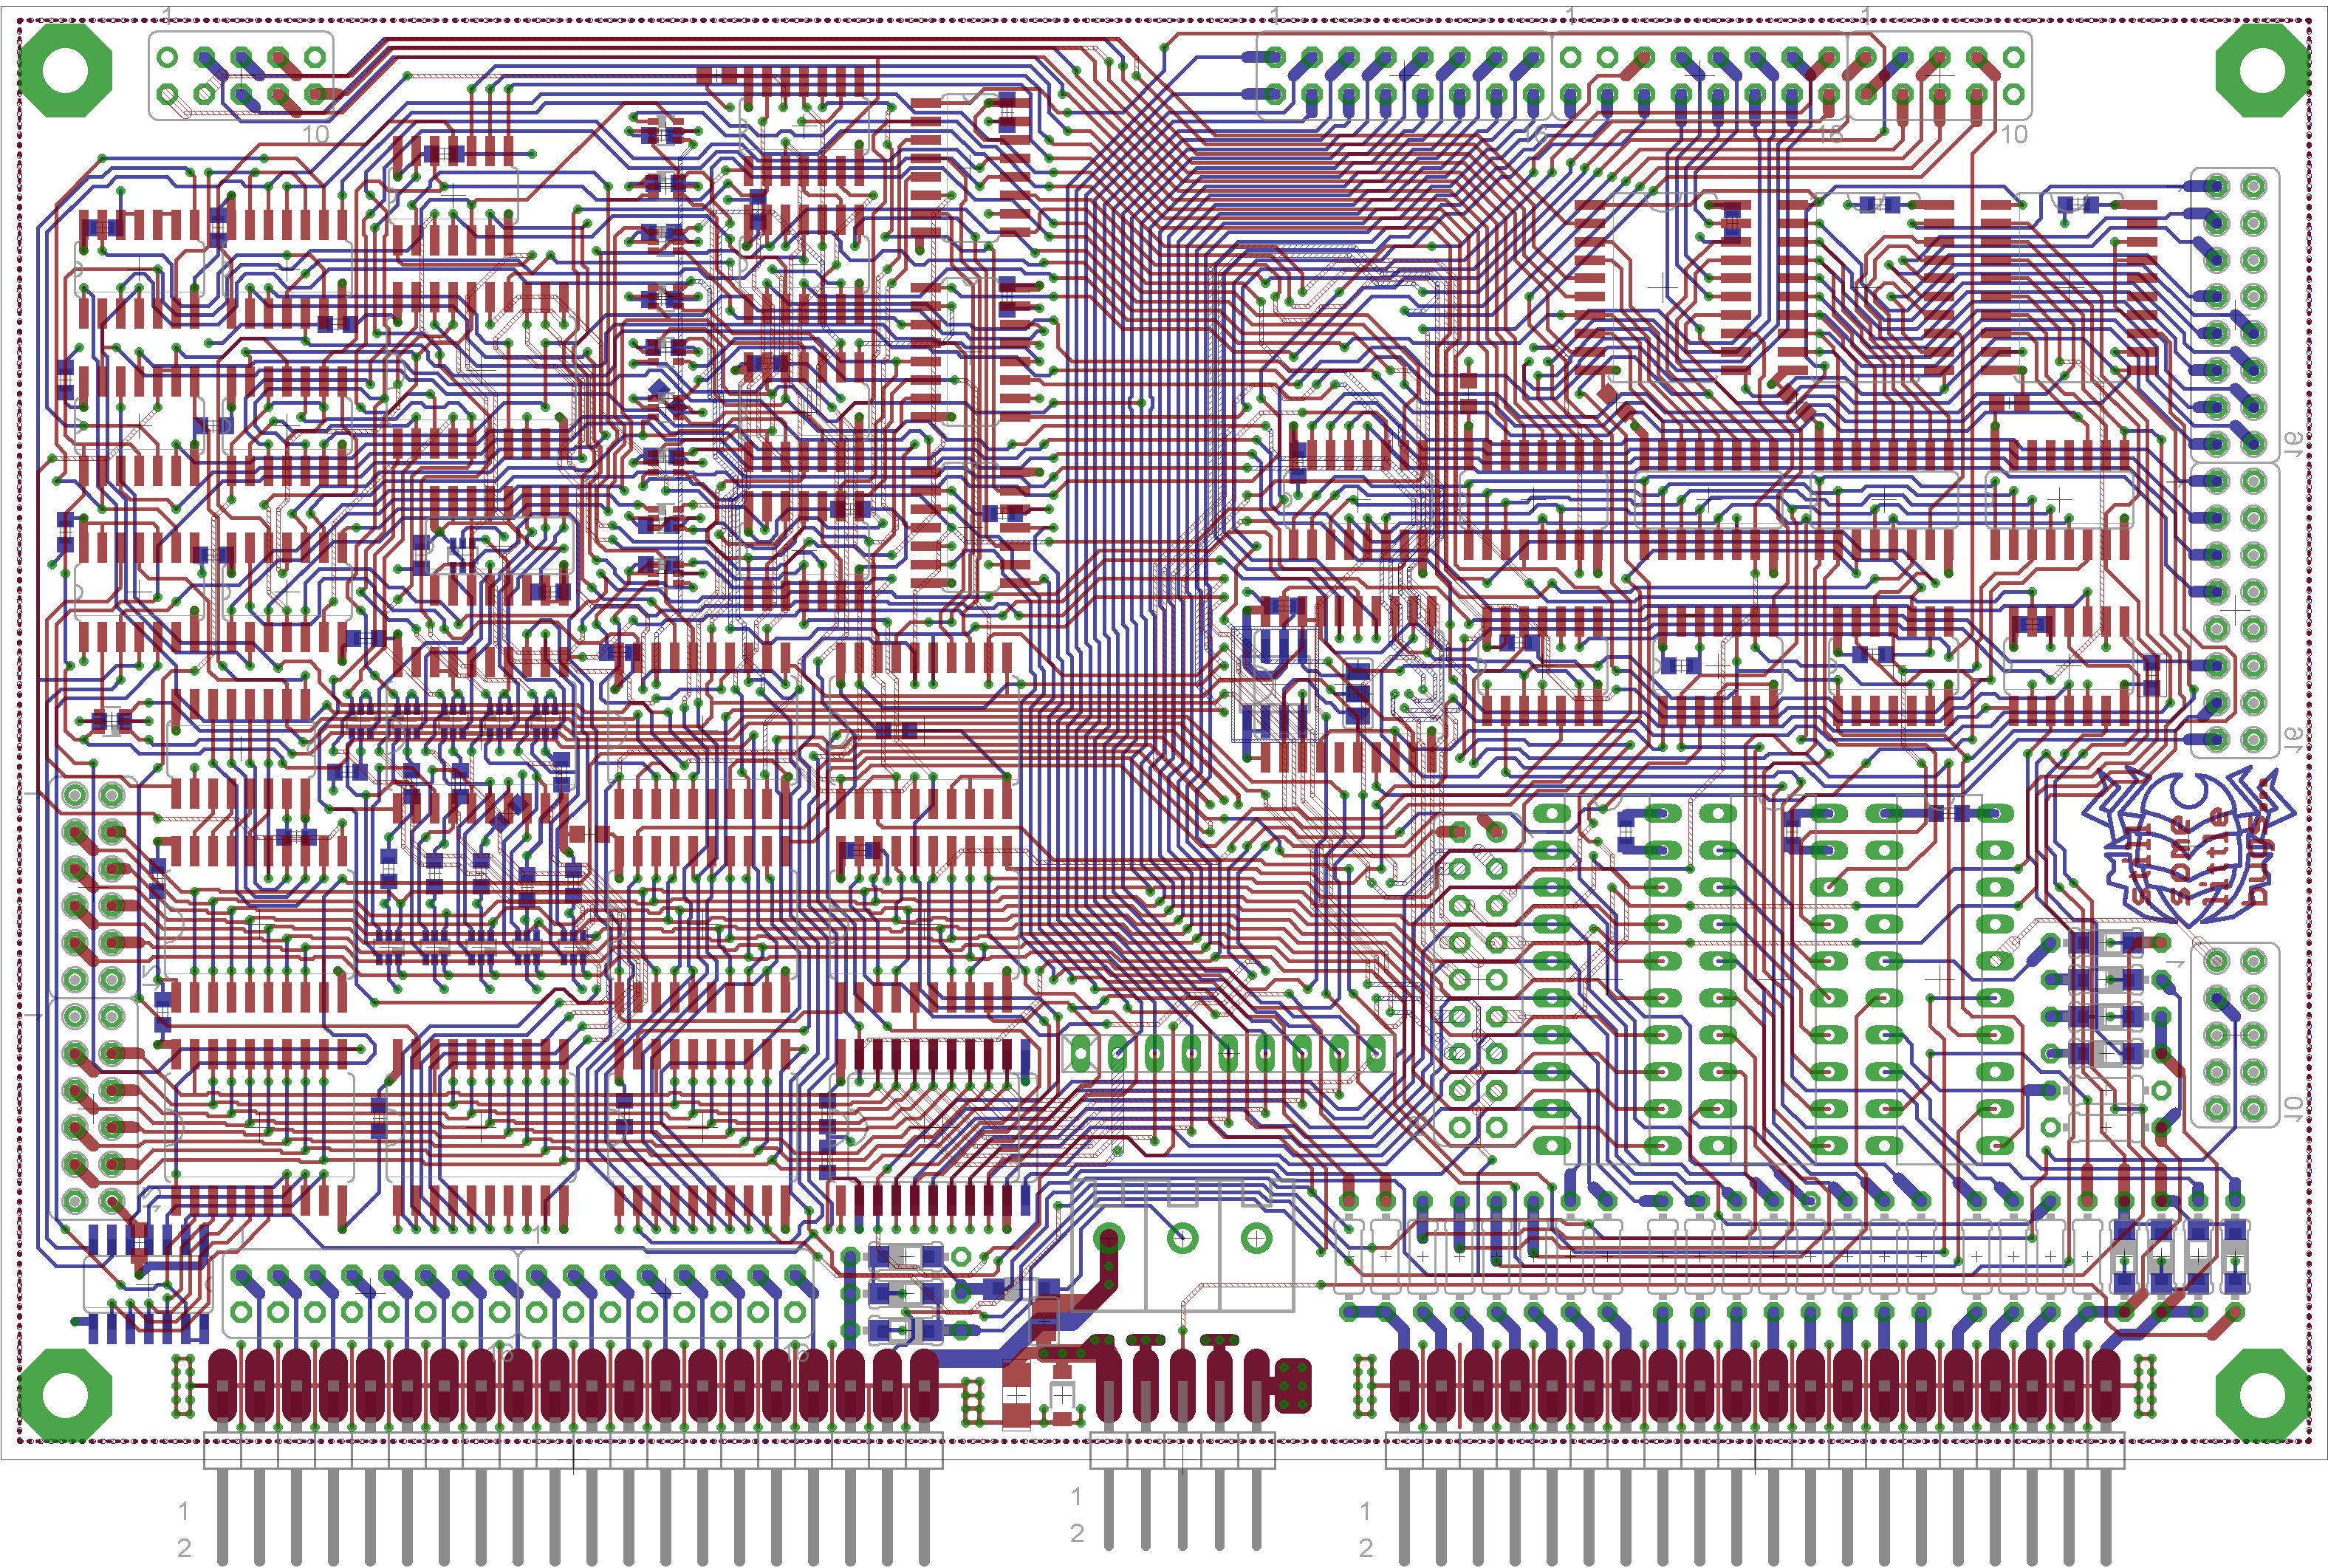Click the '10' label below top-left header

click(315, 134)
